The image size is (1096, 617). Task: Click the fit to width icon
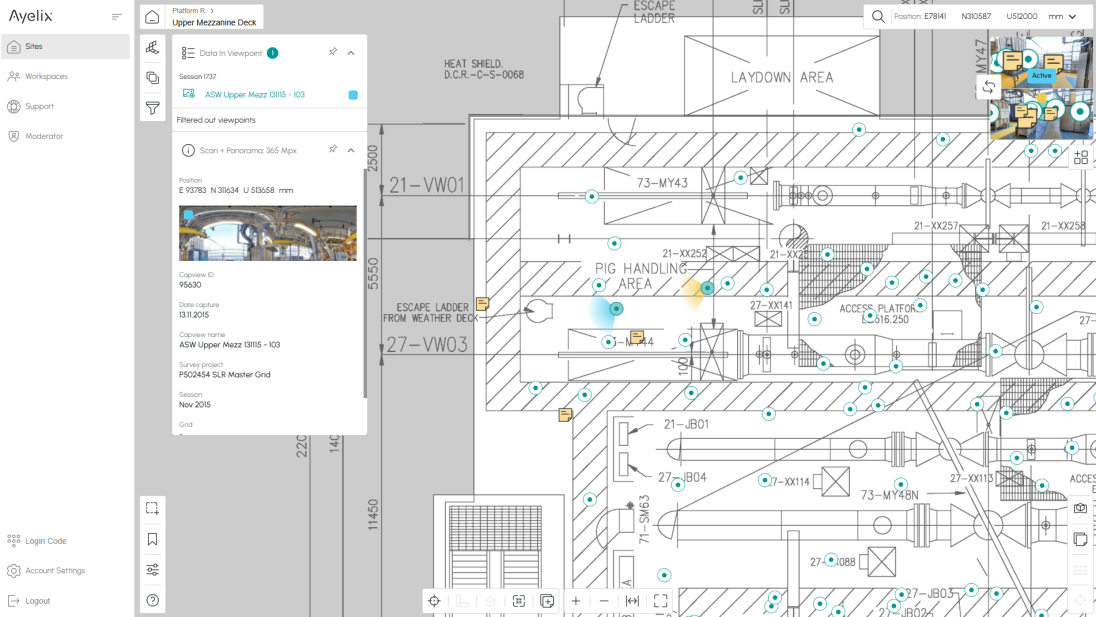633,601
